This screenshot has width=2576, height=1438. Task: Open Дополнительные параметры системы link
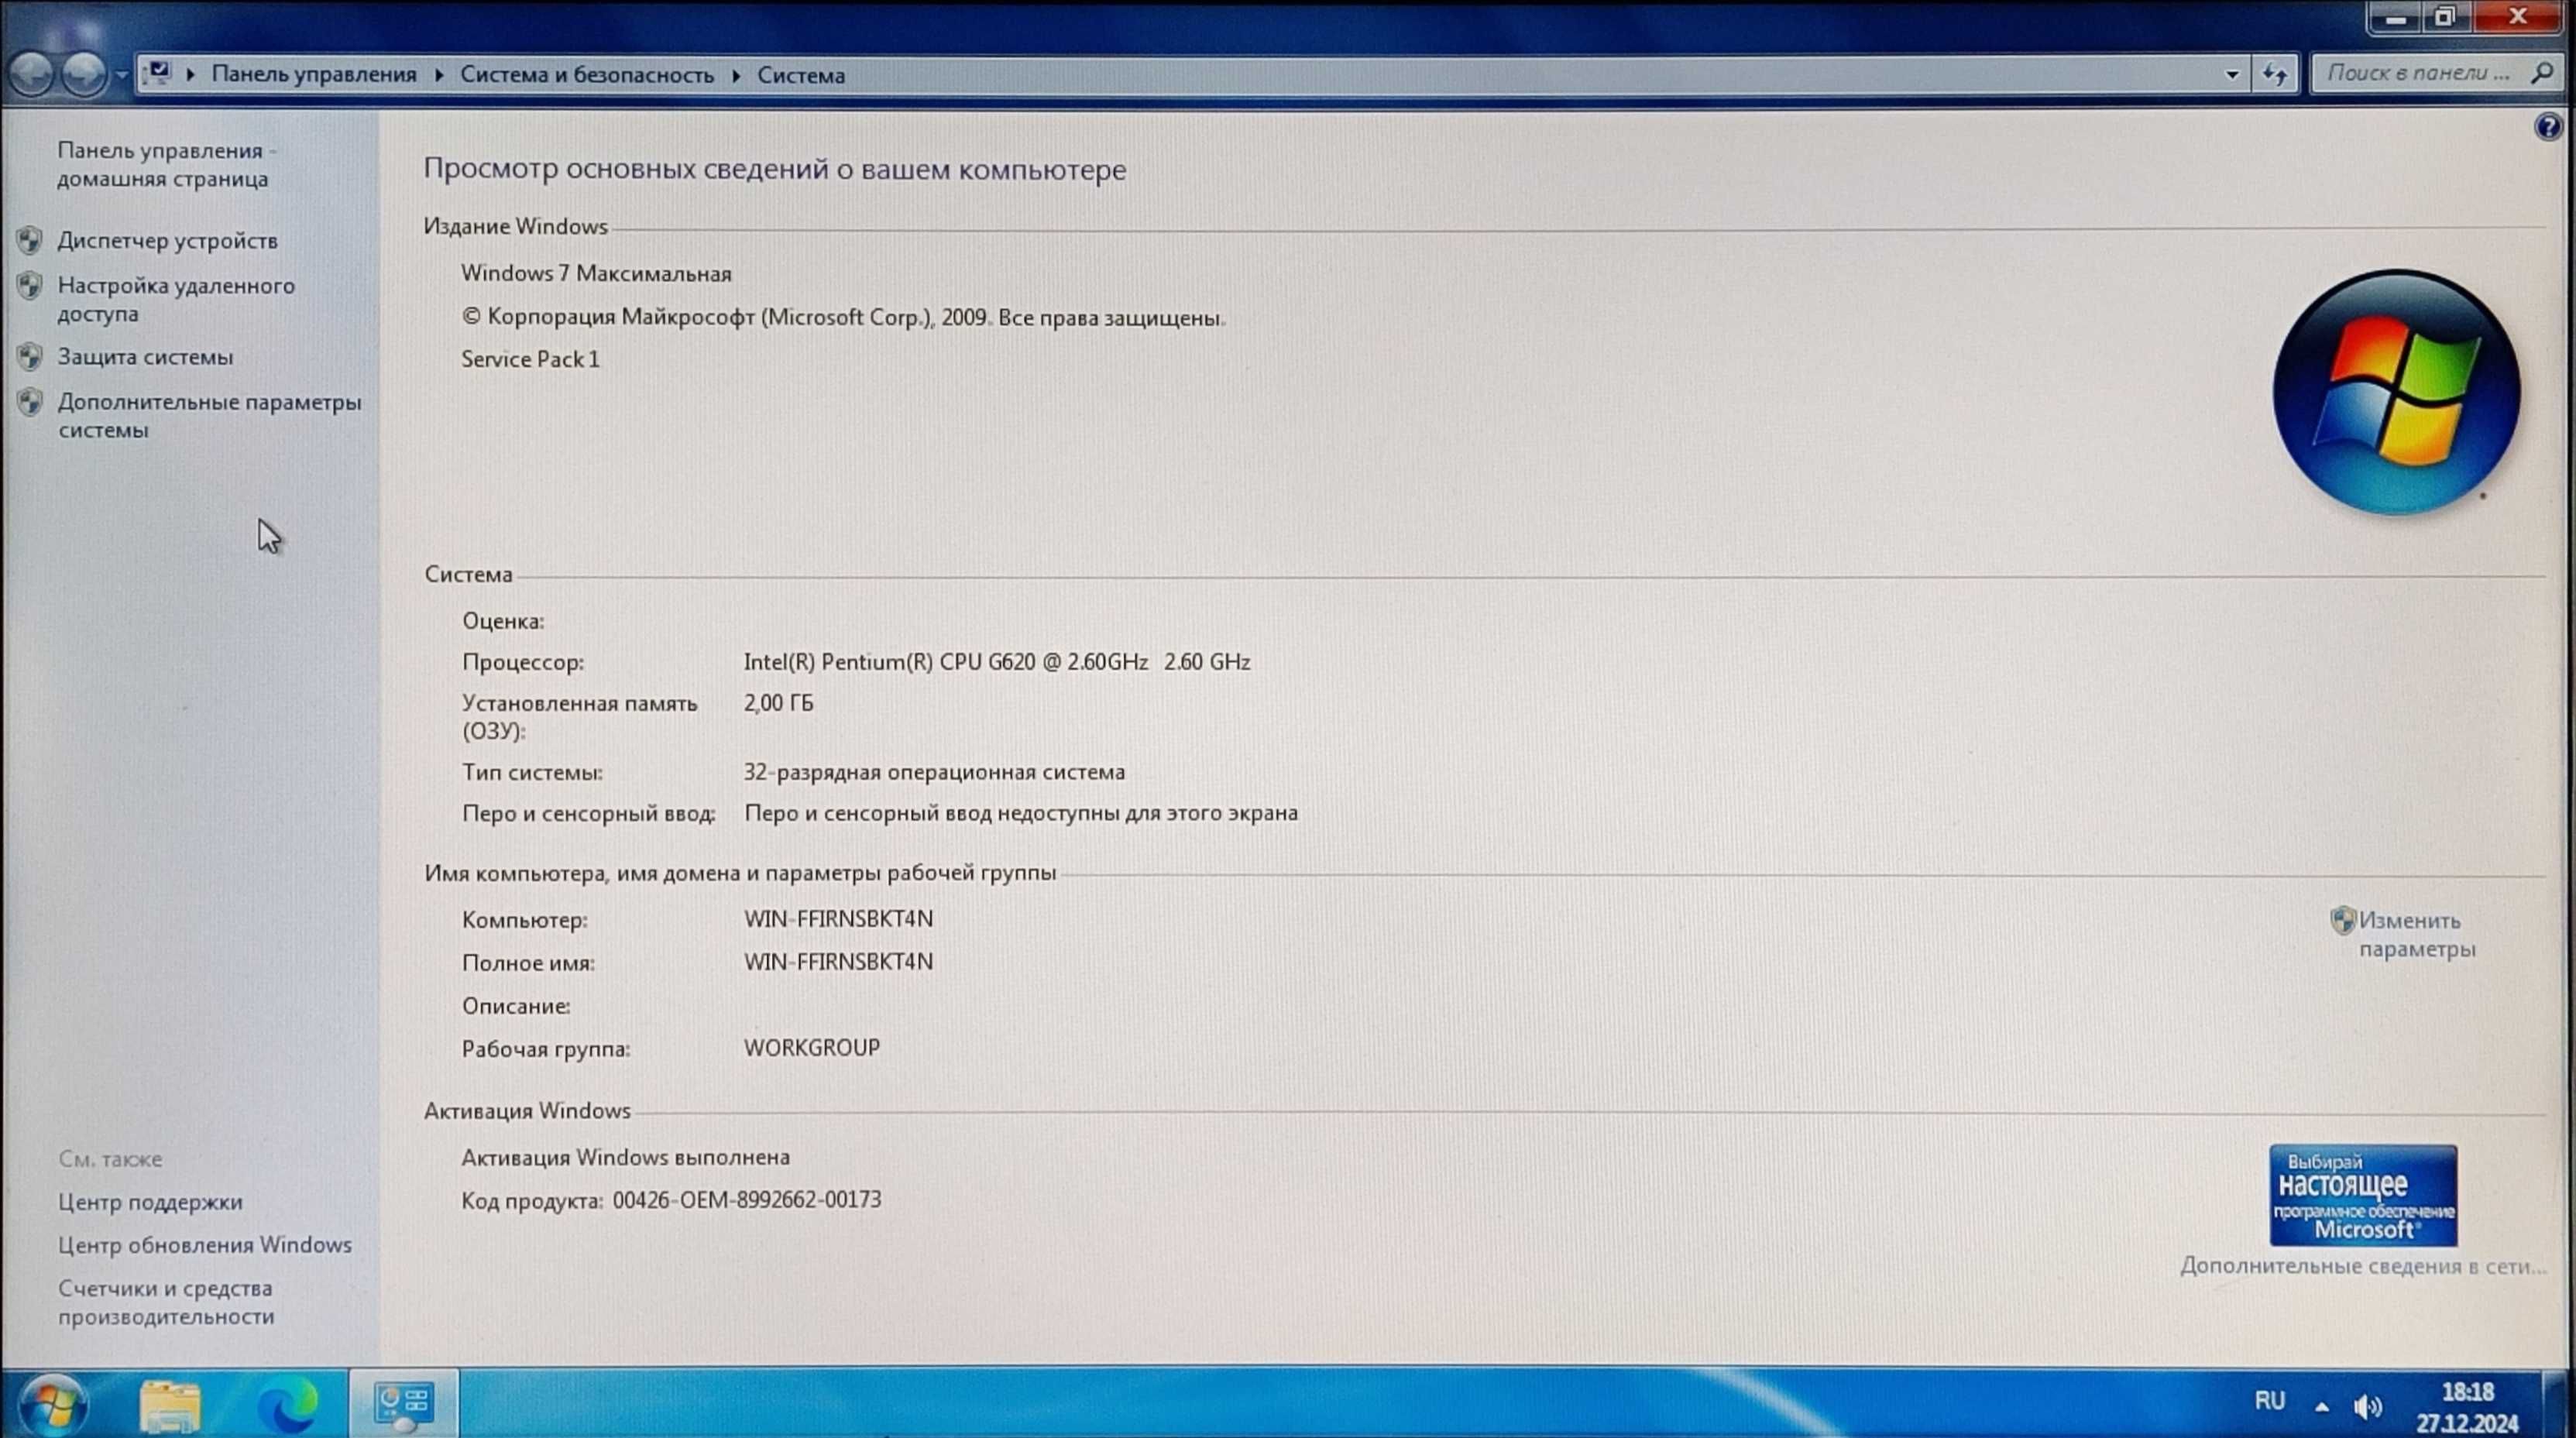tap(209, 415)
